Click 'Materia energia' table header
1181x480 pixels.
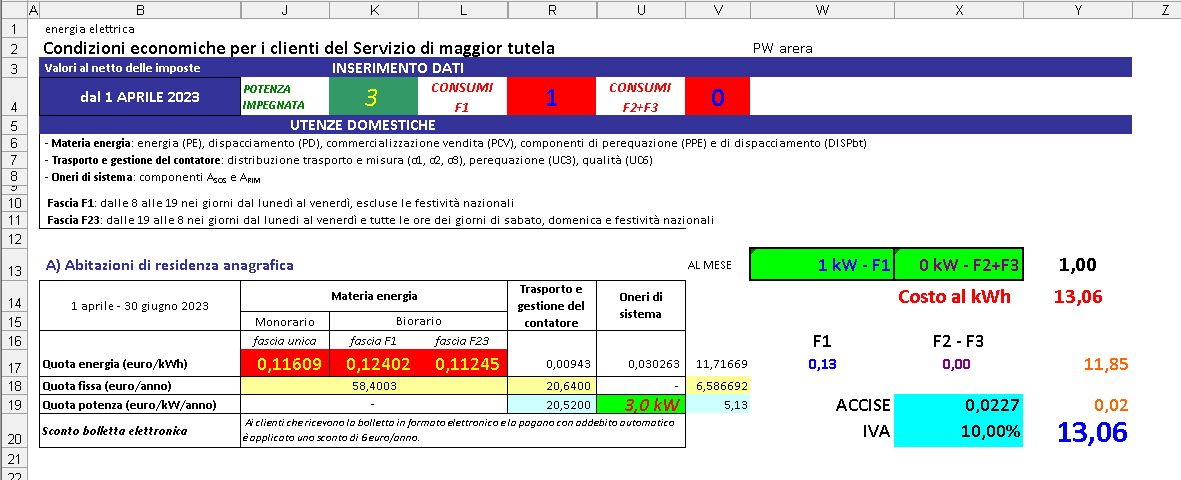(374, 296)
